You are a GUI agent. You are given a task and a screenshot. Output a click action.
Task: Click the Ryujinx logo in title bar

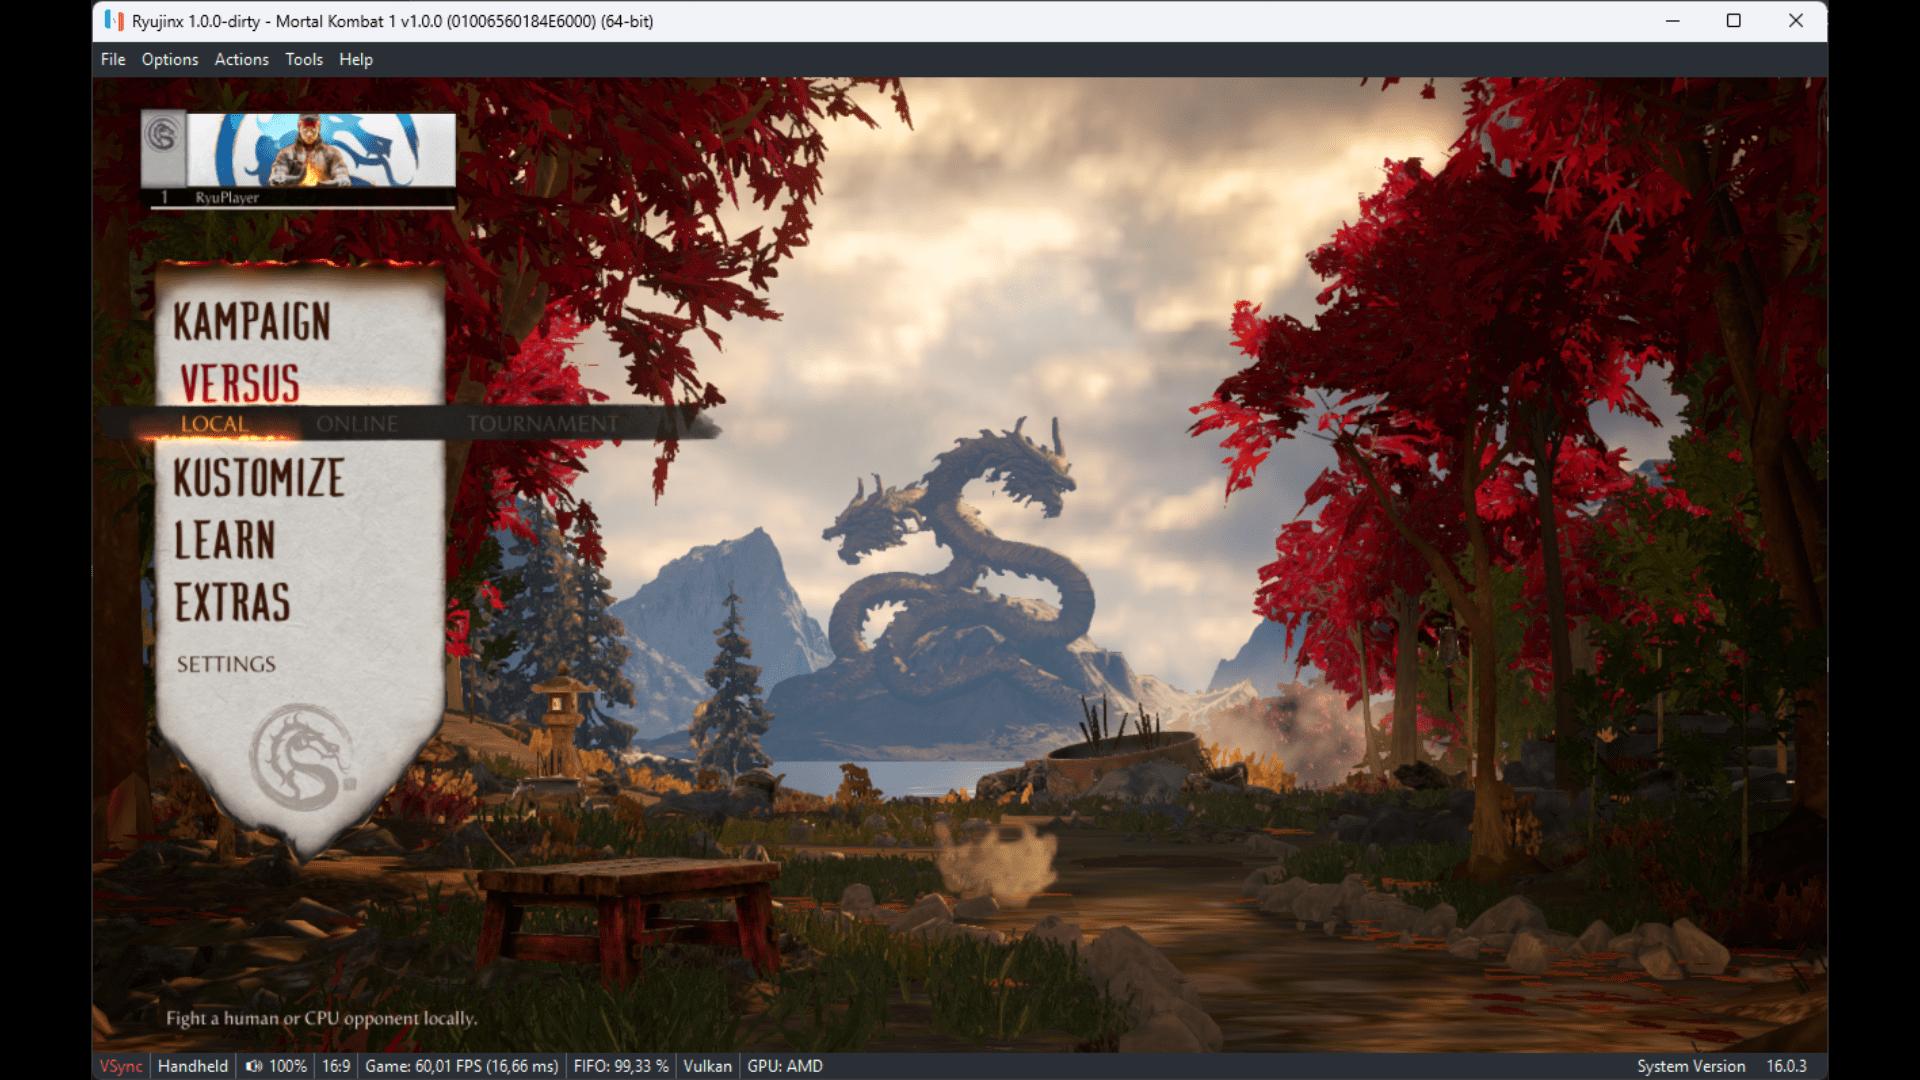pos(114,21)
